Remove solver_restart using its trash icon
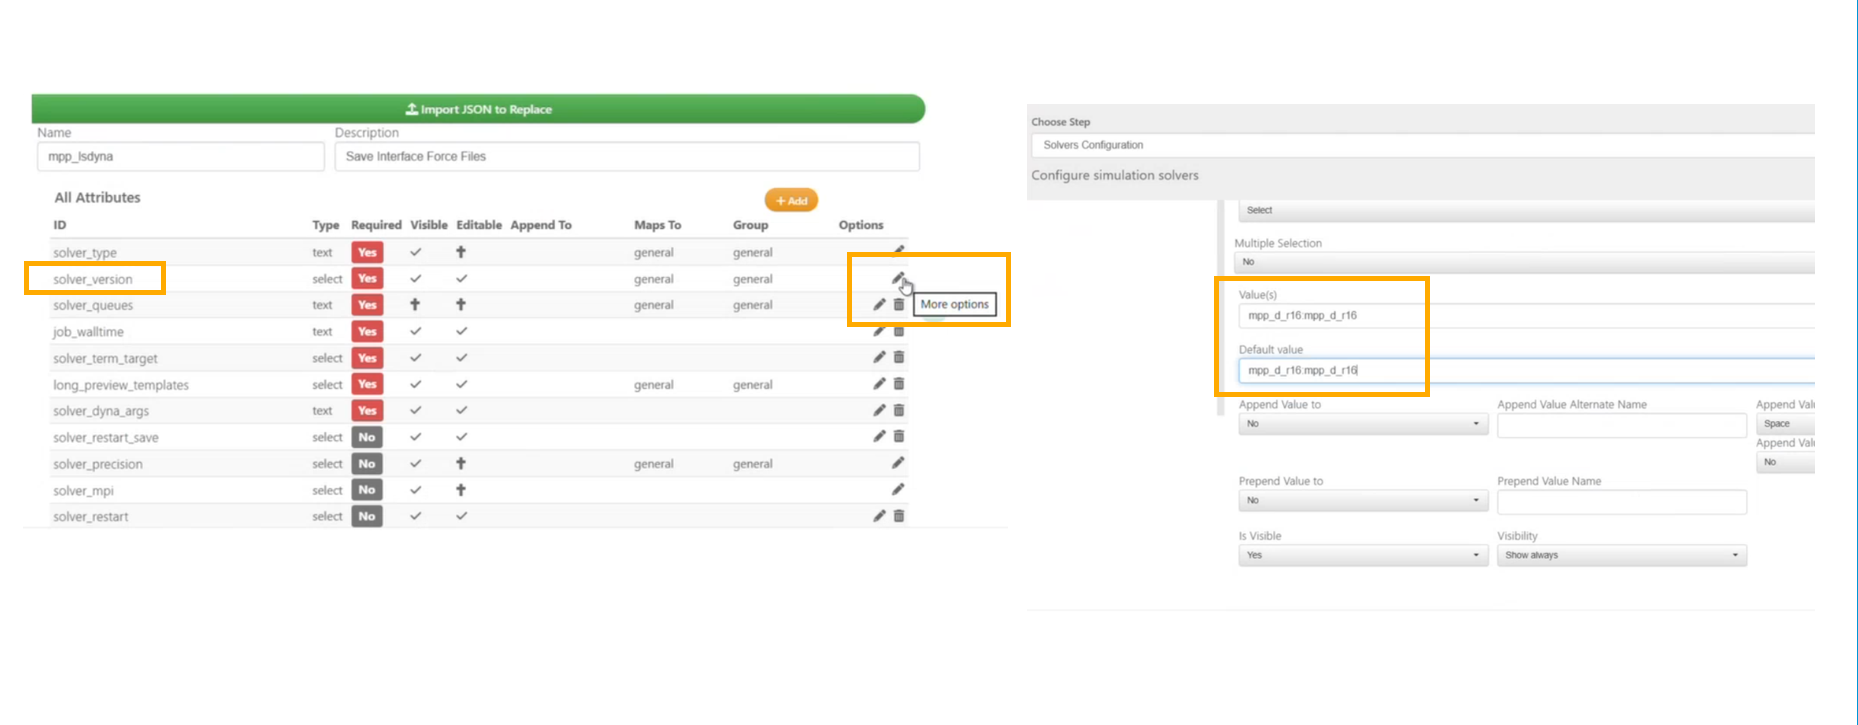This screenshot has height=725, width=1858. (x=899, y=516)
